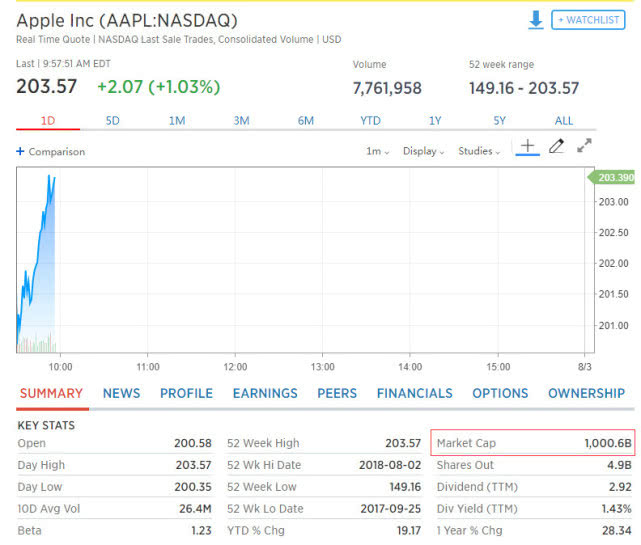
Task: Click the last price 203.57
Action: tap(47, 87)
